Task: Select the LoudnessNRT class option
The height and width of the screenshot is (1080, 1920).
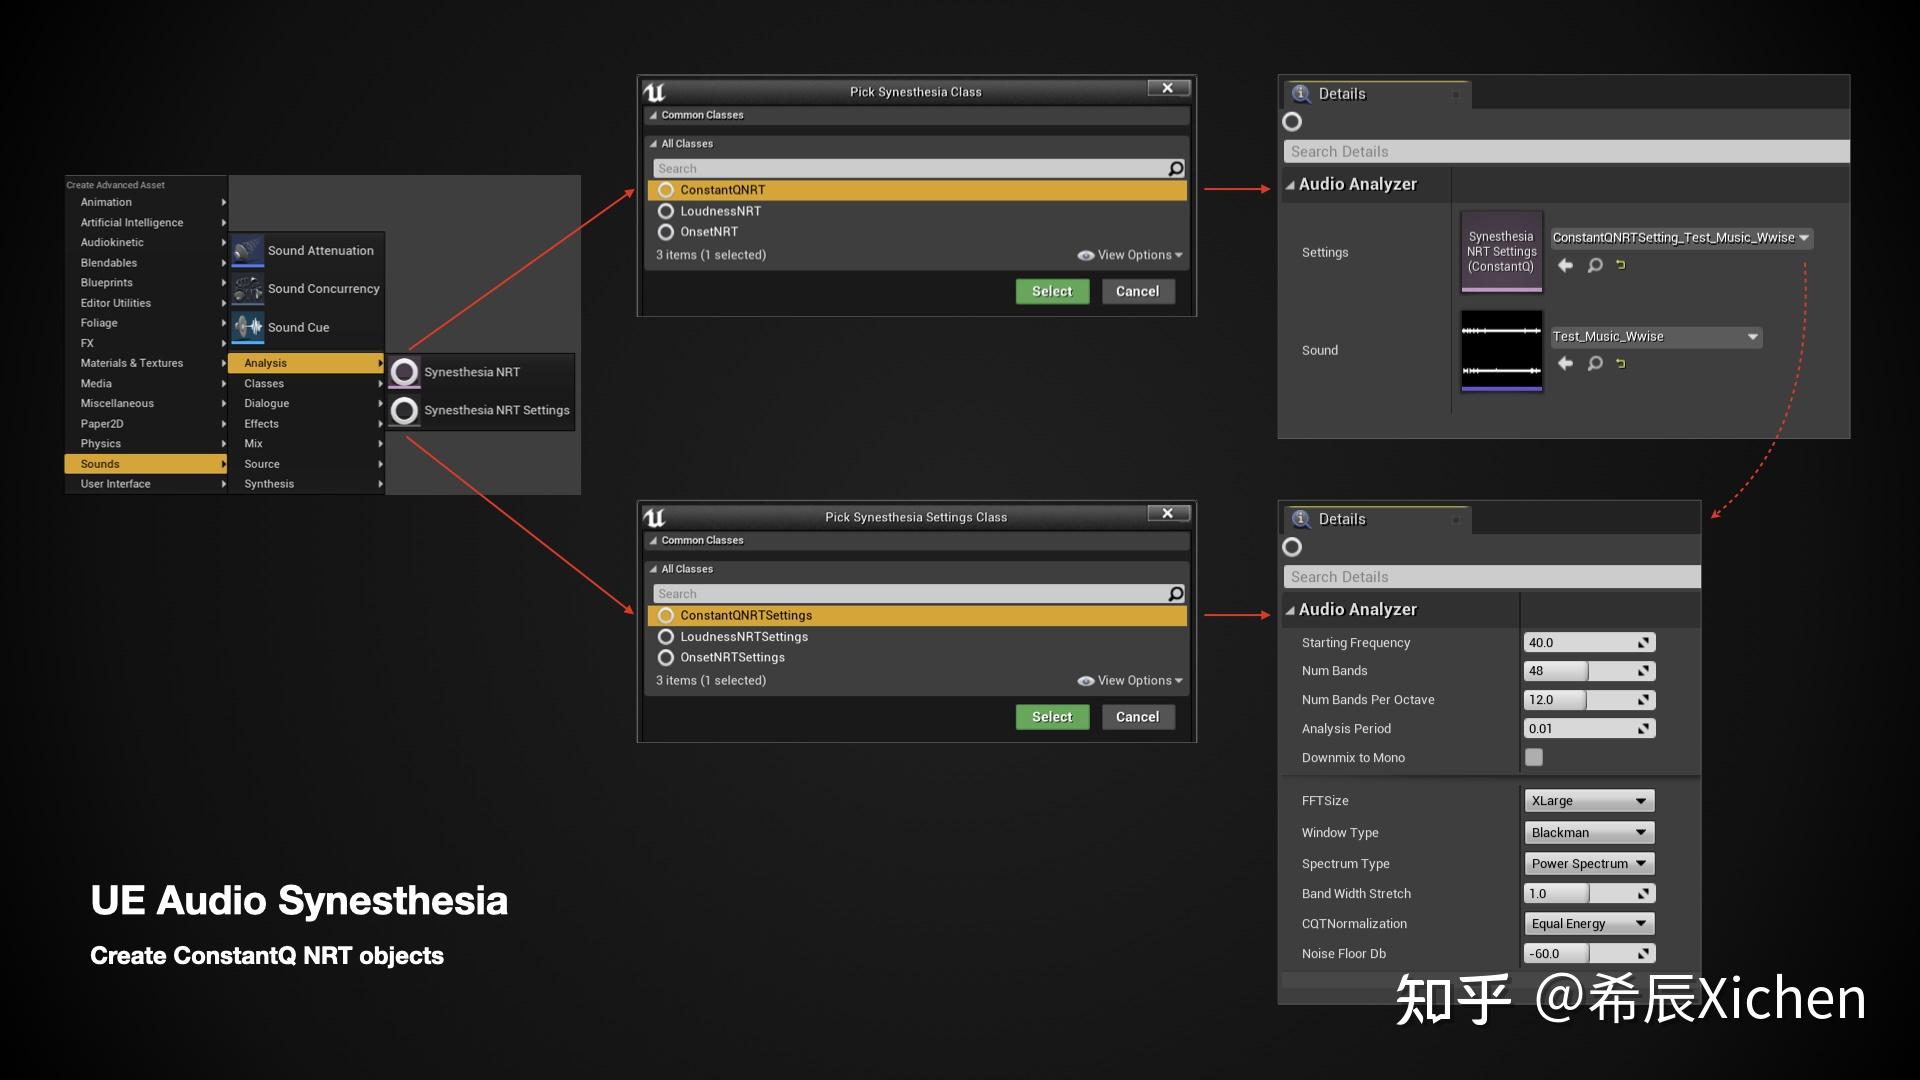Action: pos(720,211)
